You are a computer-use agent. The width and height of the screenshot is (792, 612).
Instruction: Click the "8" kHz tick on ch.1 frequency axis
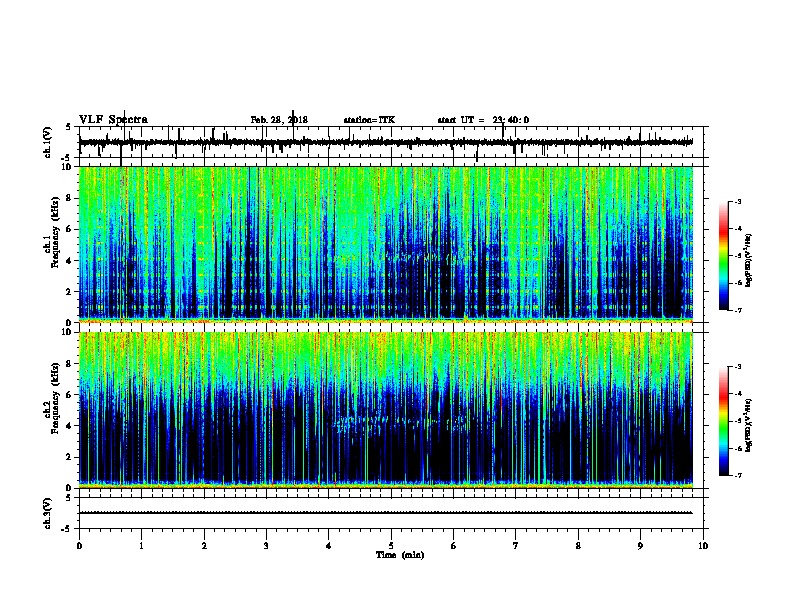(x=70, y=198)
